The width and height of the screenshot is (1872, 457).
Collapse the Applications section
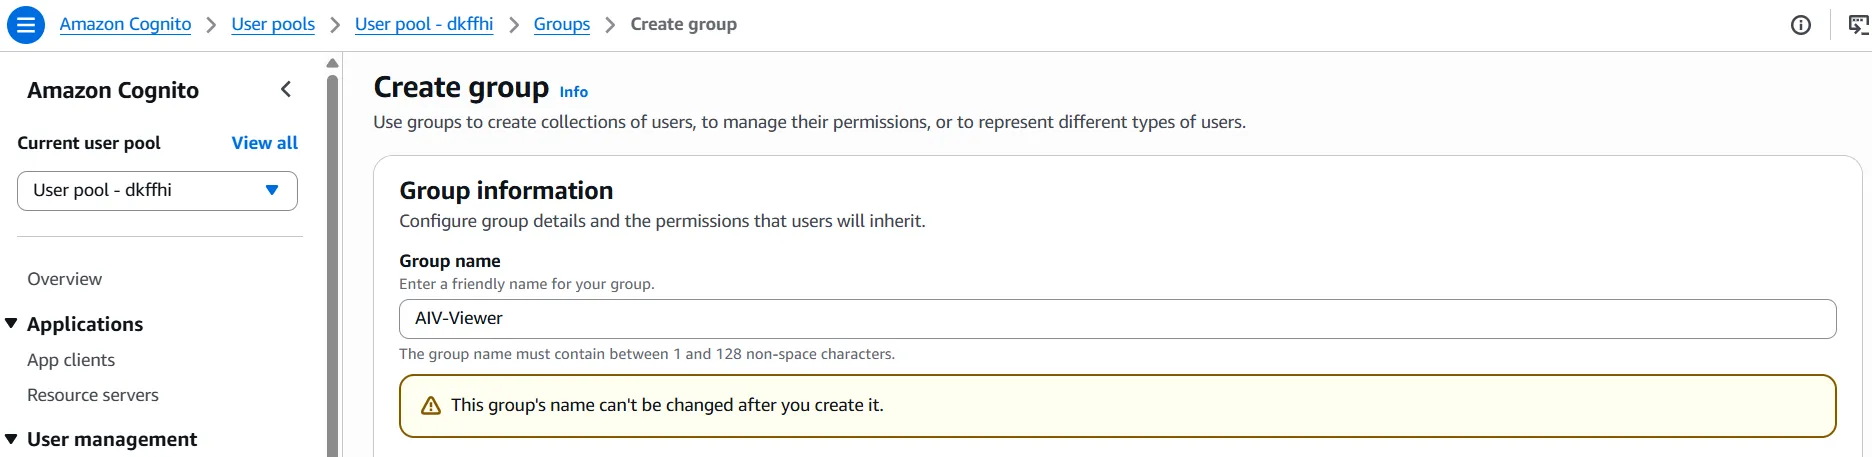(12, 323)
